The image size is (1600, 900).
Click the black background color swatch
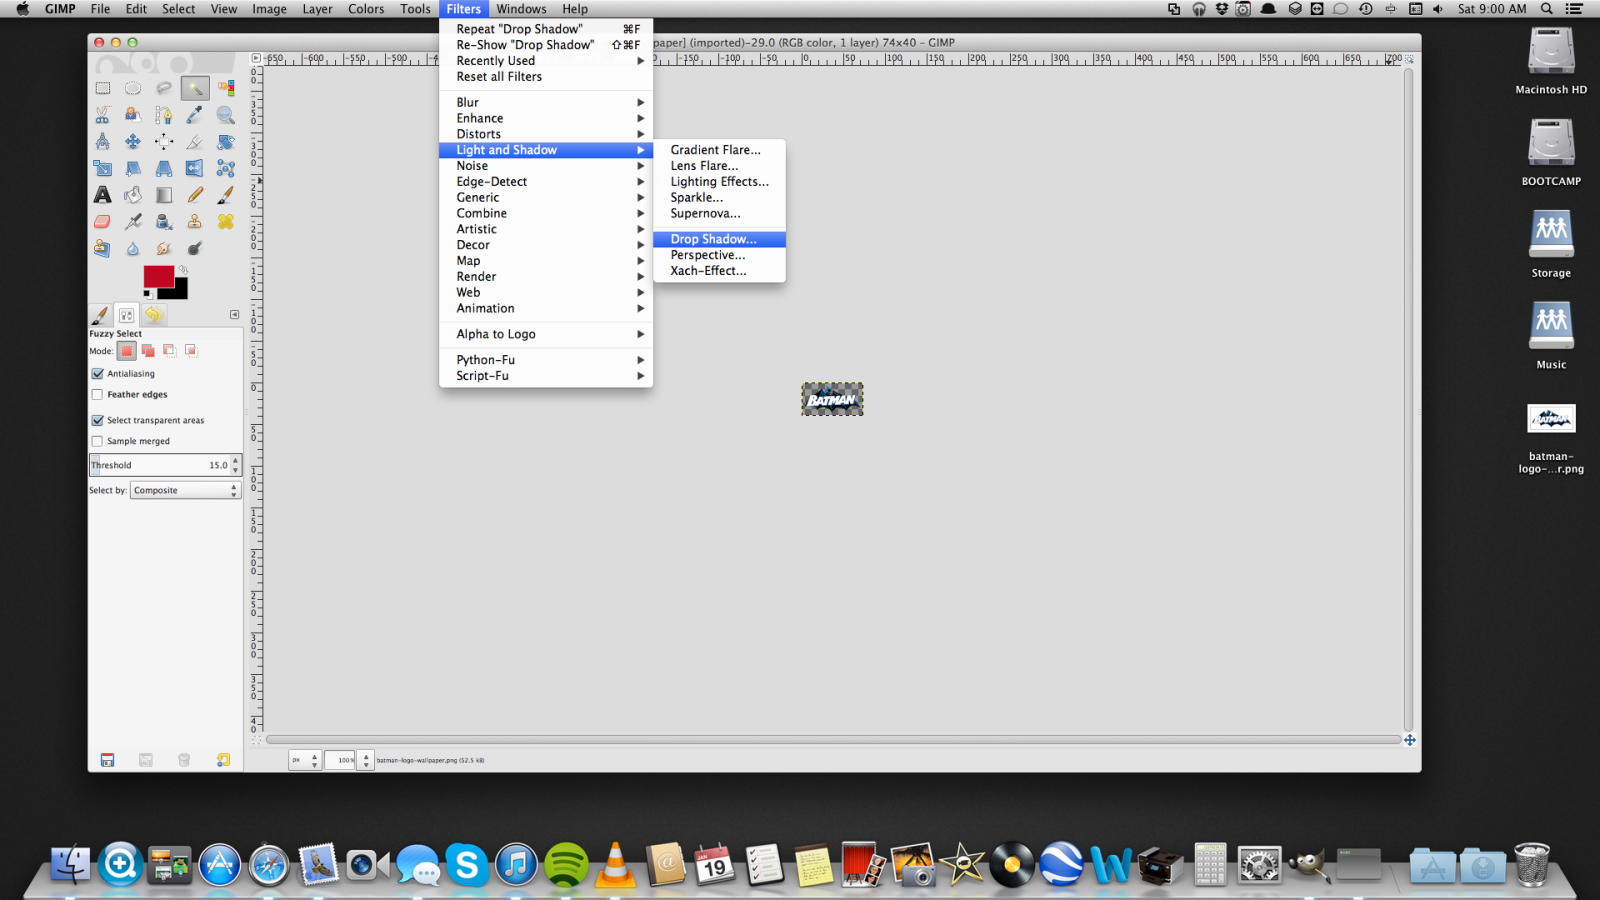click(180, 292)
